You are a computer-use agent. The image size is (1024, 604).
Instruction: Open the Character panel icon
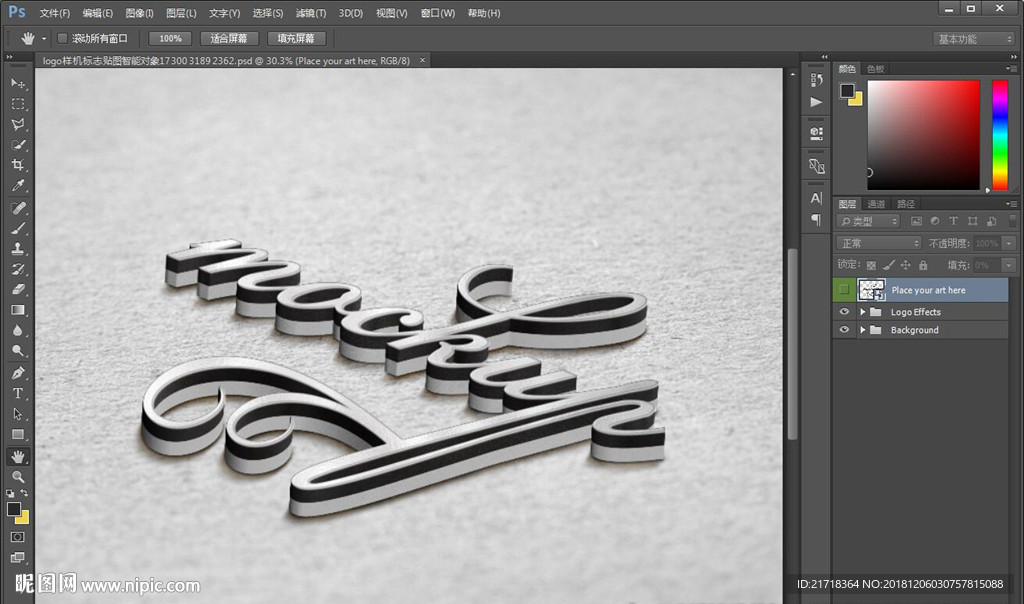[x=816, y=198]
